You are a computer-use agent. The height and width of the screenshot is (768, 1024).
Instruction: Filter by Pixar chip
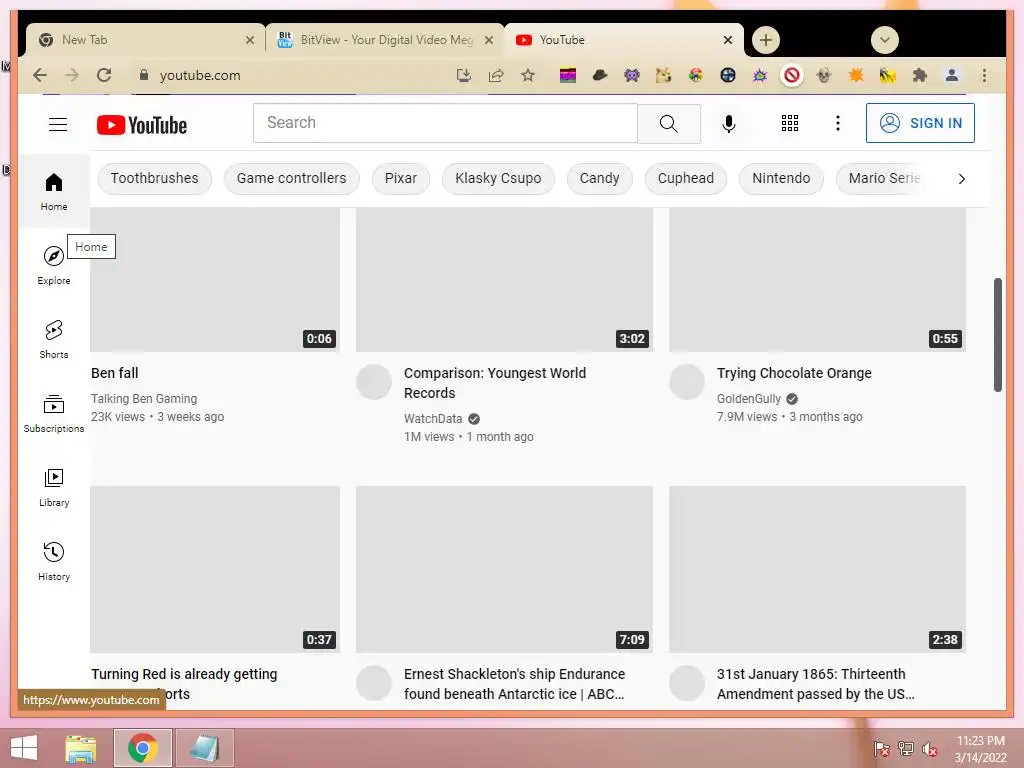pyautogui.click(x=400, y=178)
